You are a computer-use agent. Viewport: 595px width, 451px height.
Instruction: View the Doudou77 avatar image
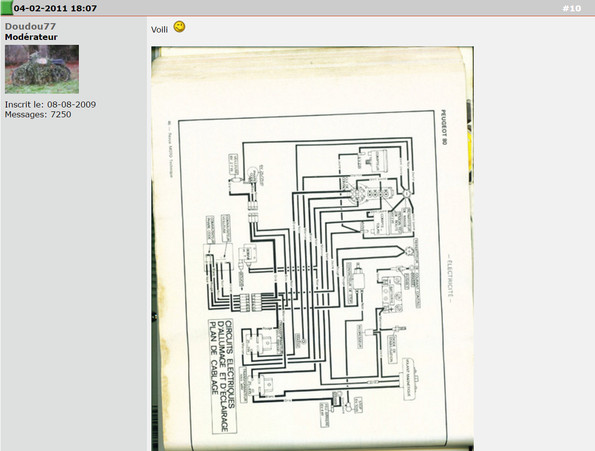[x=42, y=69]
